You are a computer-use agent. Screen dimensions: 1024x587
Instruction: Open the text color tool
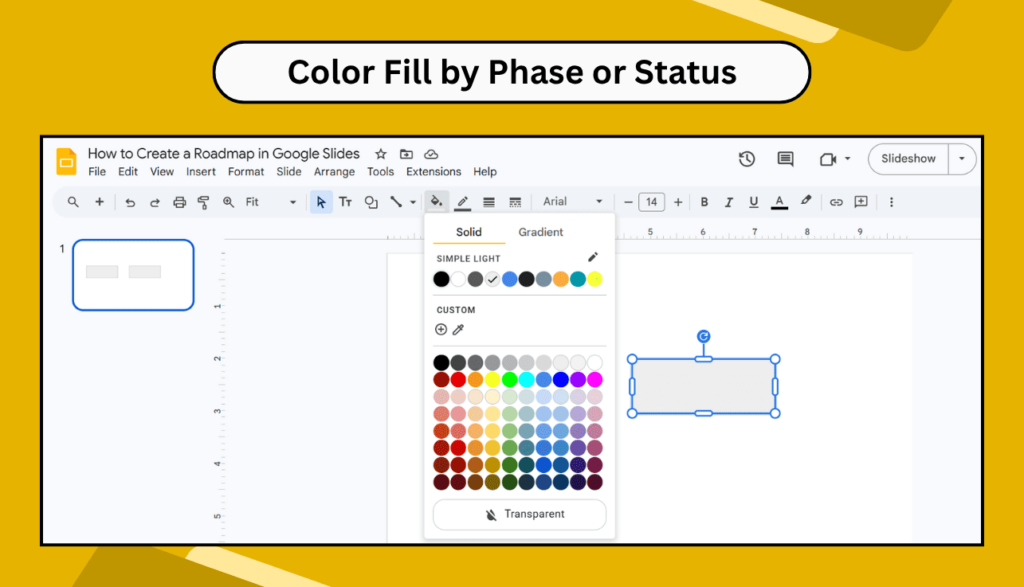[x=779, y=202]
